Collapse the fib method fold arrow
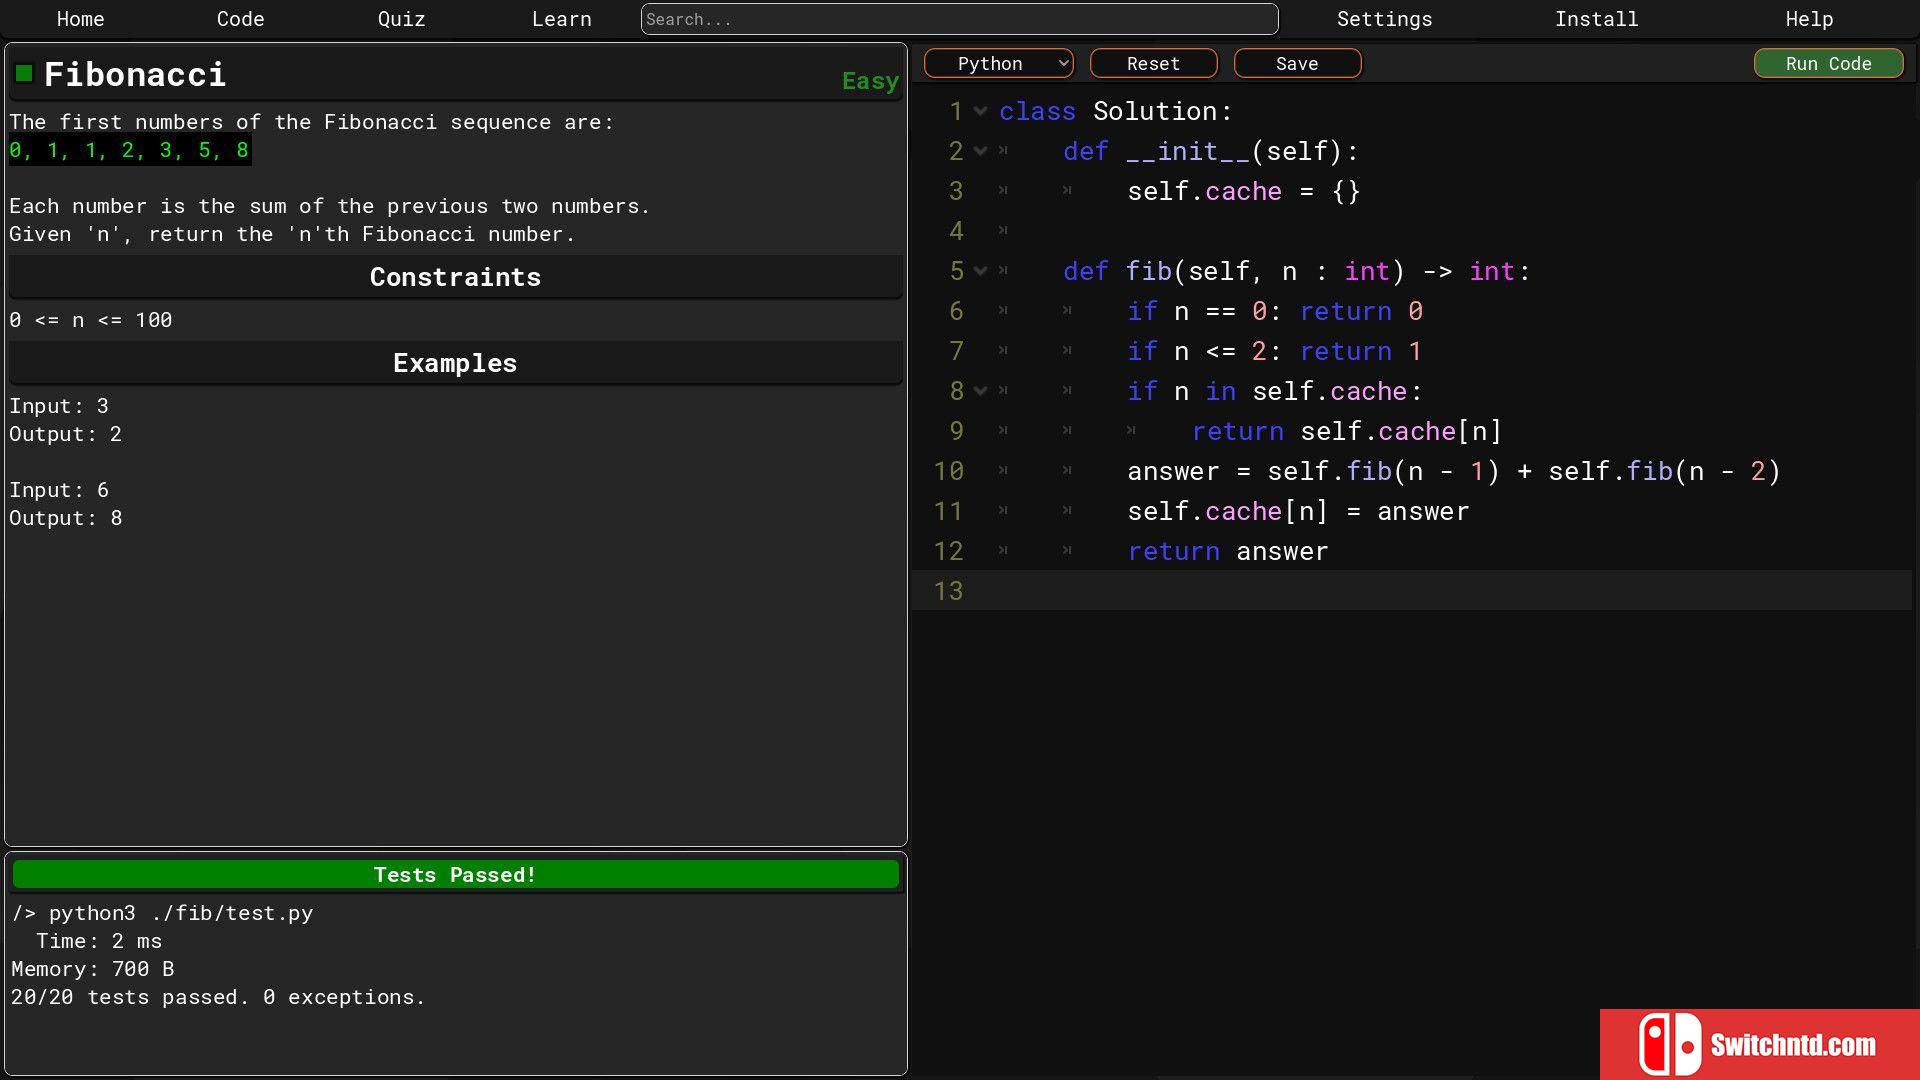Viewport: 1920px width, 1080px height. [980, 271]
